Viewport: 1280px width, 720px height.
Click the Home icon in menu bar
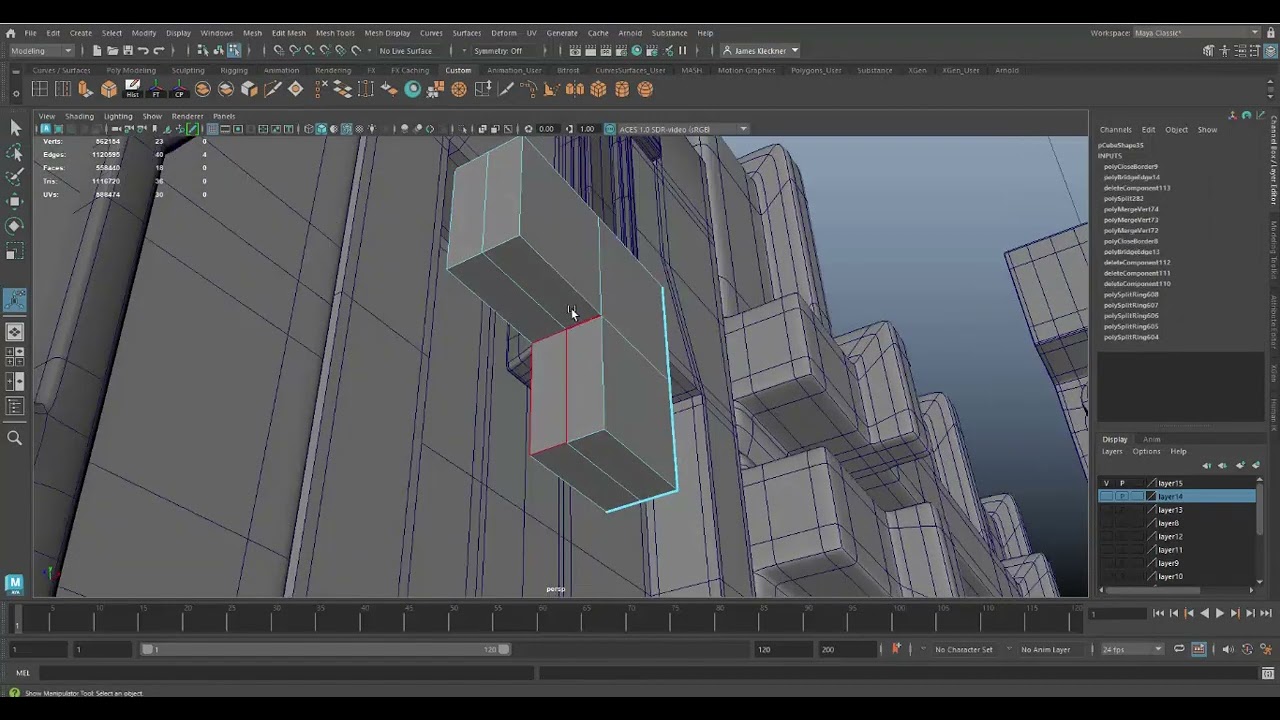click(x=11, y=33)
